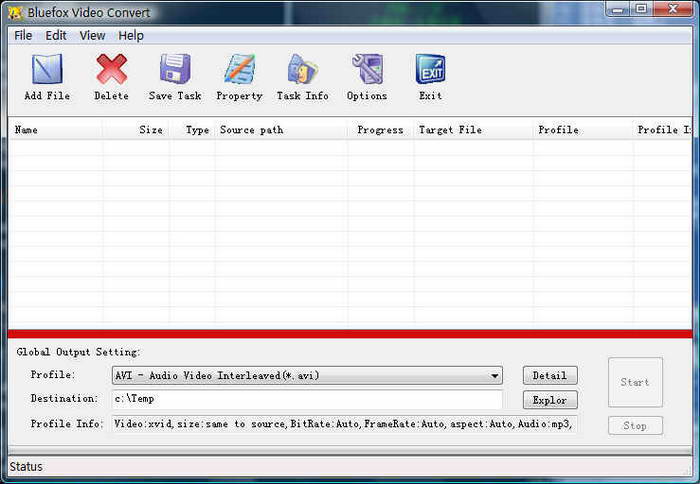Open the Edit menu
Image resolution: width=700 pixels, height=484 pixels.
pyautogui.click(x=56, y=35)
